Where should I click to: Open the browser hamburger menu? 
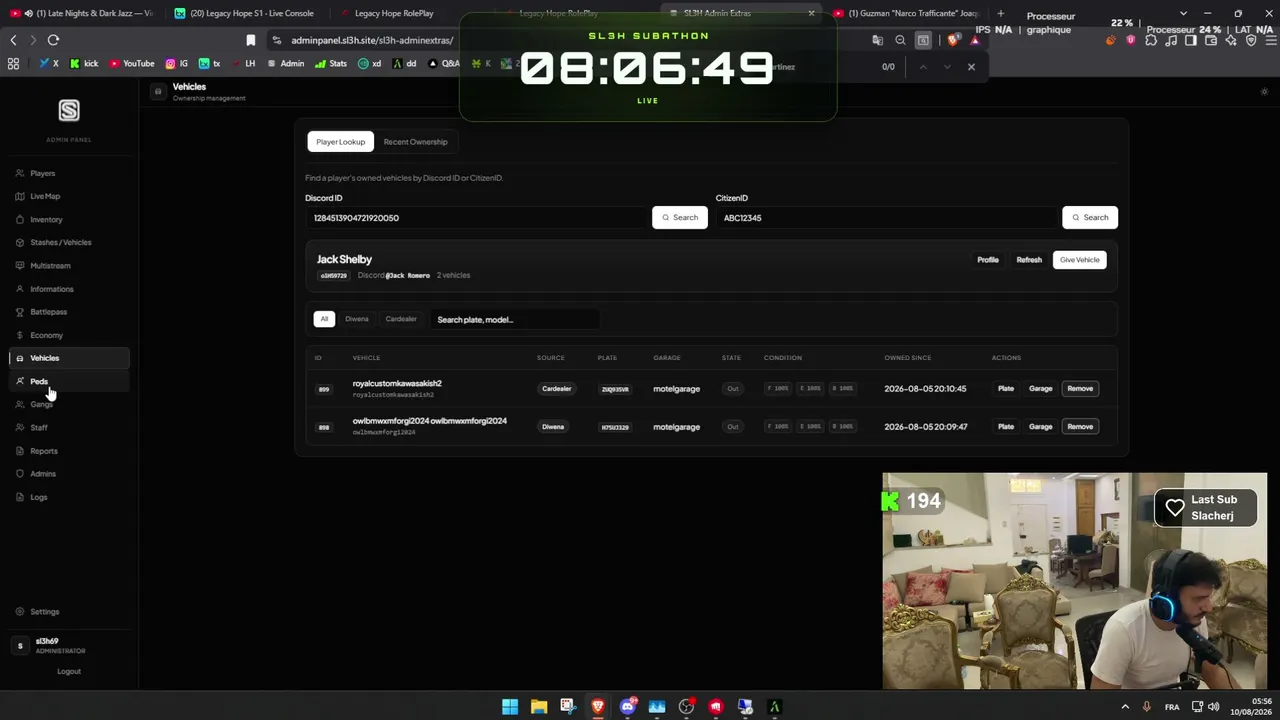[x=1270, y=40]
